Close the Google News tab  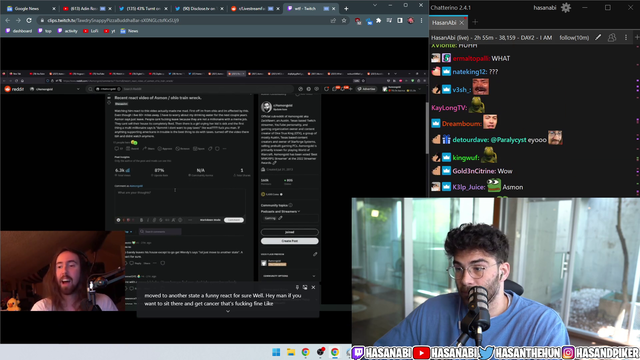pos(53,9)
